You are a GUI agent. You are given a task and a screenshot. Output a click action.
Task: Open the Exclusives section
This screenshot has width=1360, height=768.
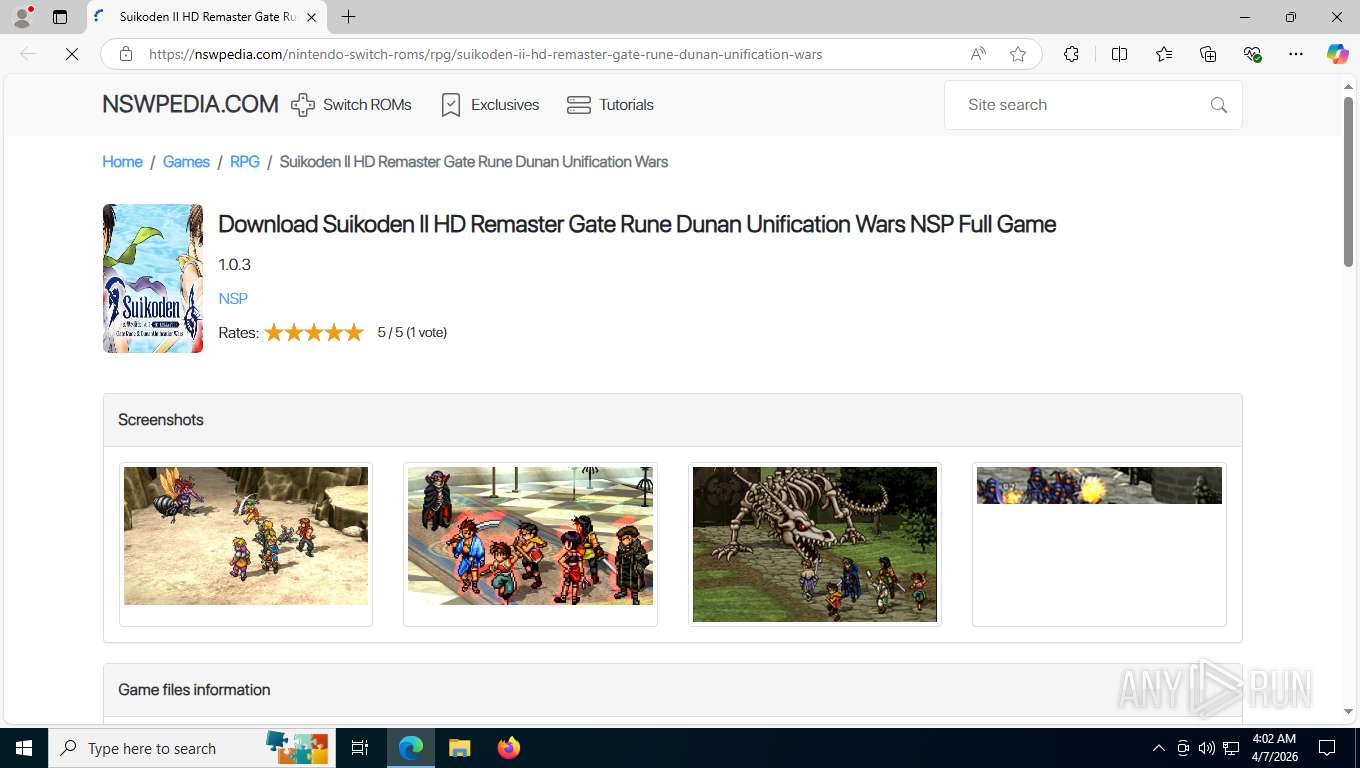click(x=490, y=105)
